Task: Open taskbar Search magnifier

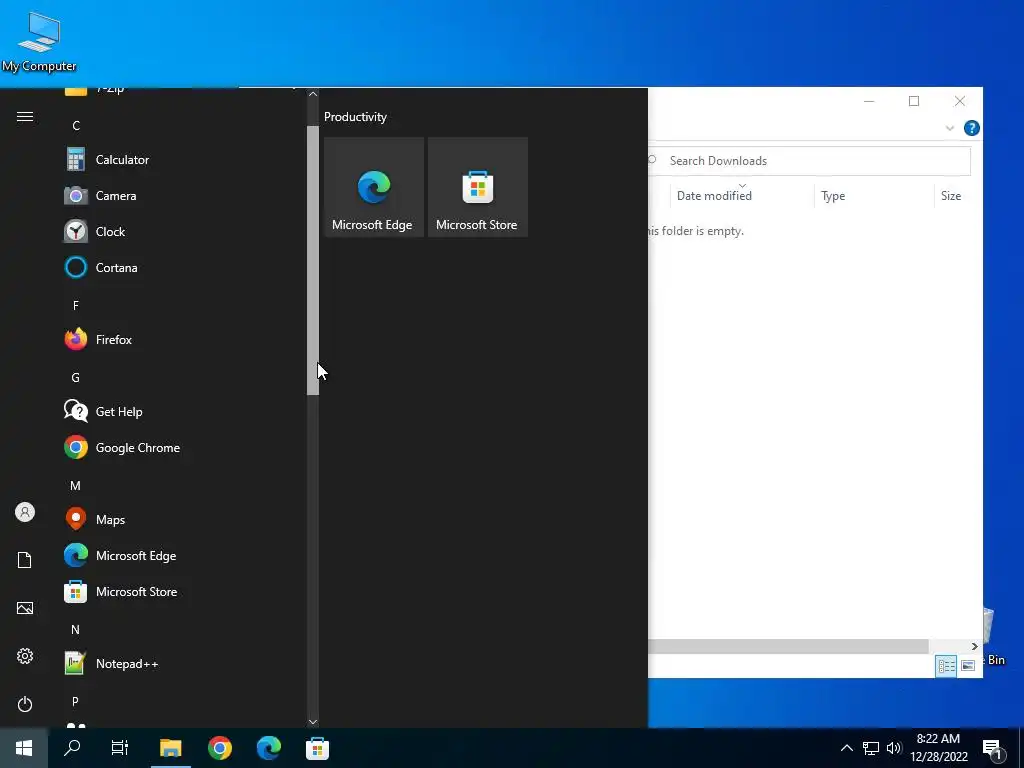Action: coord(72,748)
